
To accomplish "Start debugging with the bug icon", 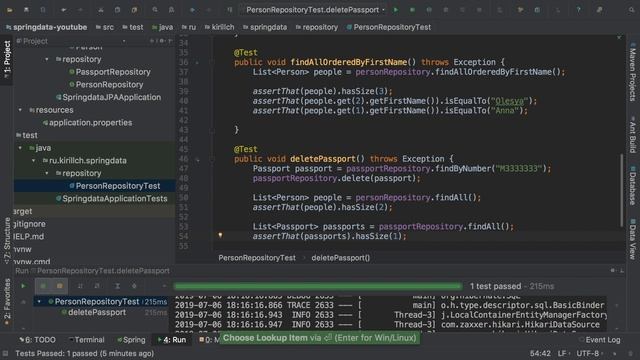I will click(x=412, y=10).
